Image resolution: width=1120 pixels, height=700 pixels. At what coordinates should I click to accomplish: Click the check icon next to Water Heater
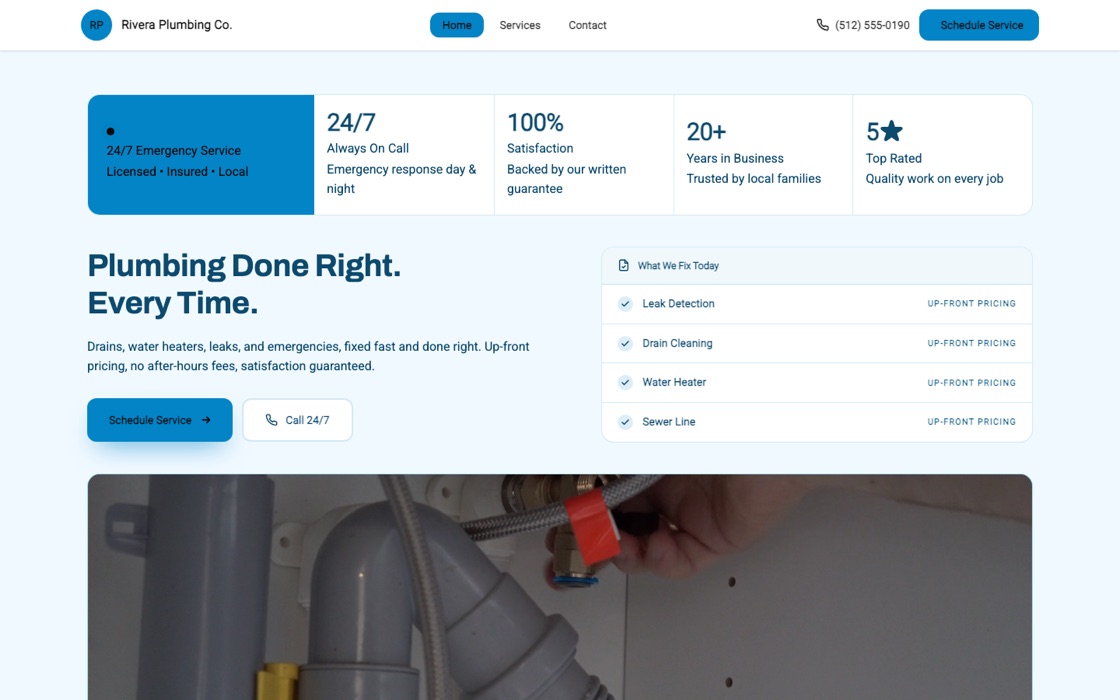625,382
